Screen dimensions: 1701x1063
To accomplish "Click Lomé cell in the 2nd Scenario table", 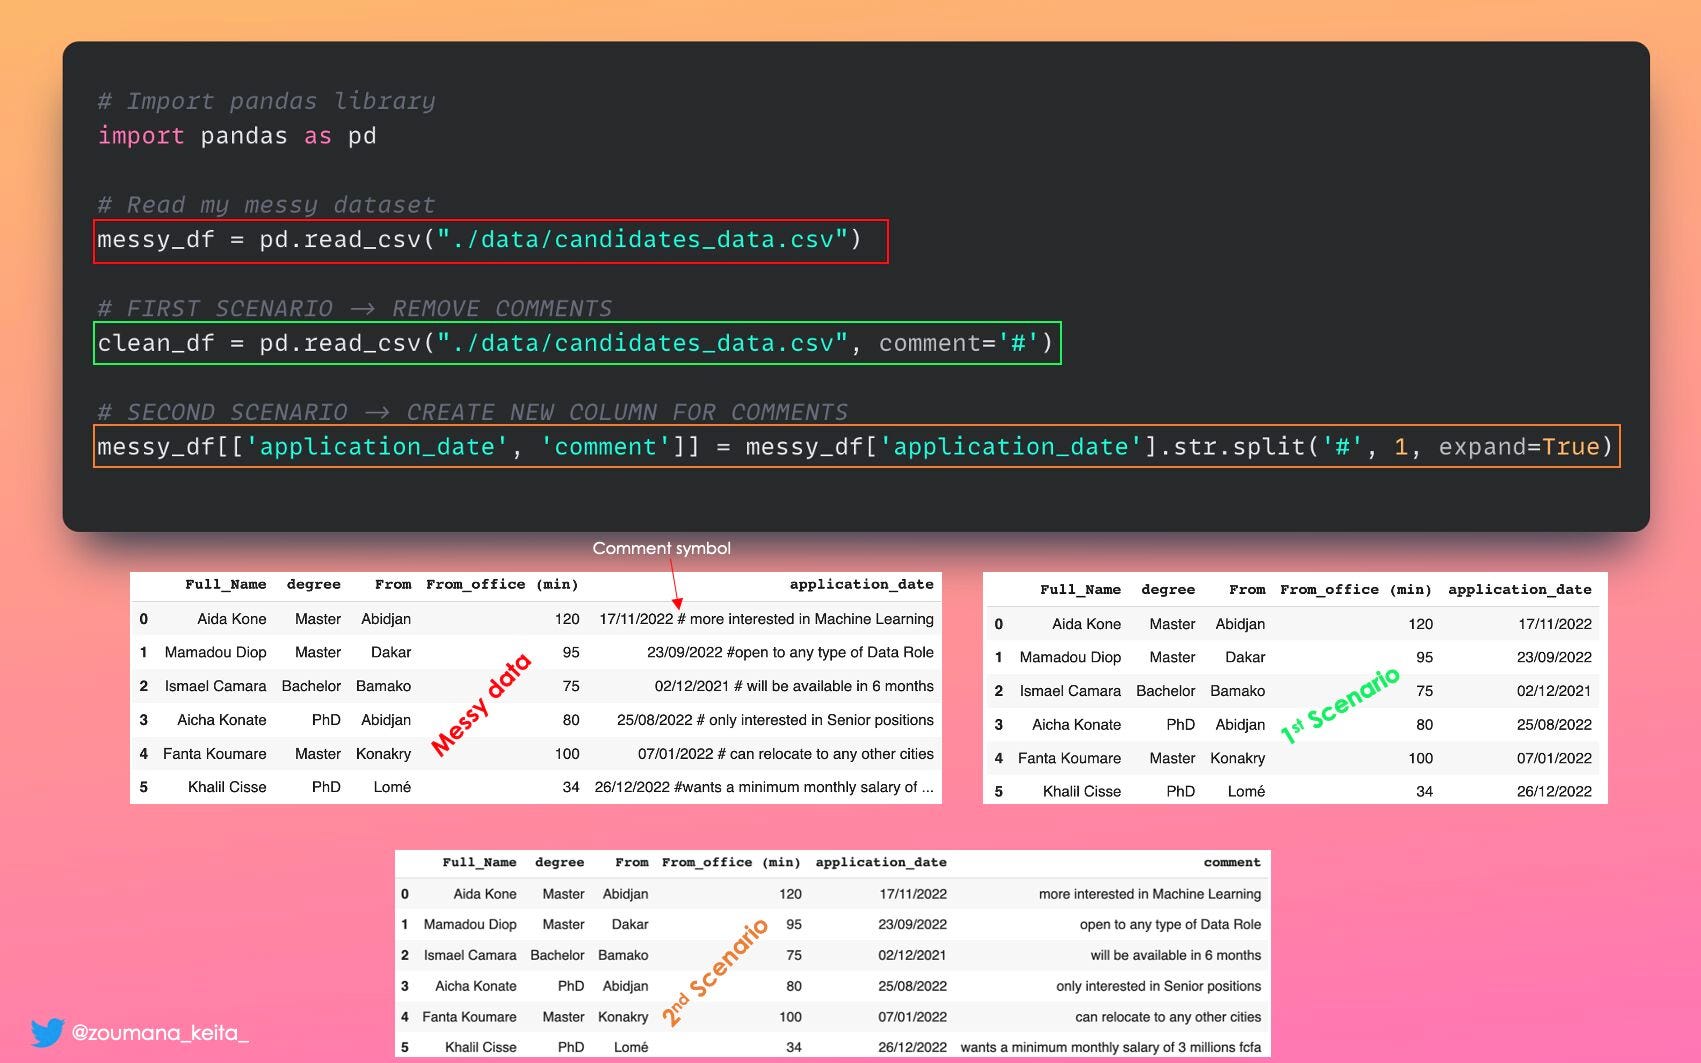I will tap(631, 1047).
